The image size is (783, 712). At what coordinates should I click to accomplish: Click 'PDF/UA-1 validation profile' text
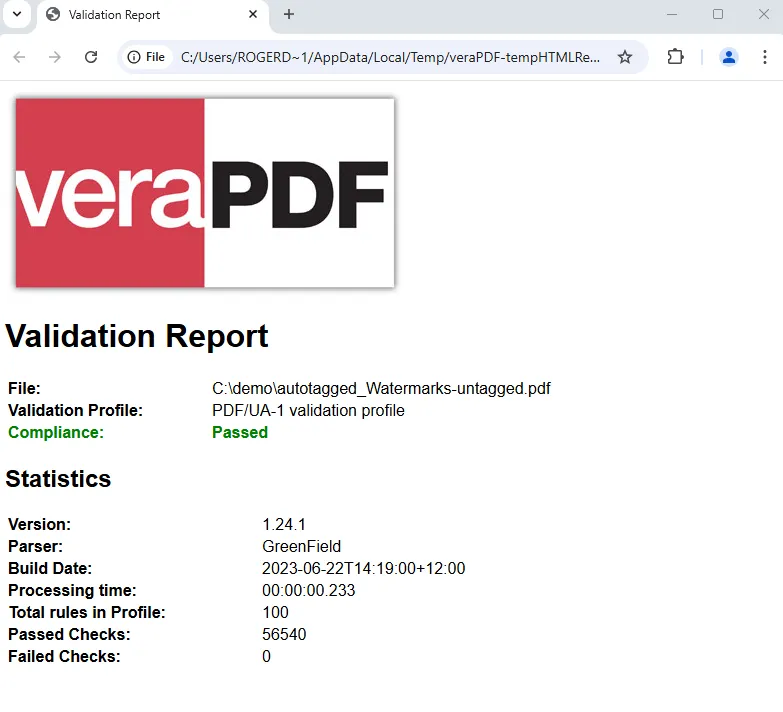tap(308, 410)
